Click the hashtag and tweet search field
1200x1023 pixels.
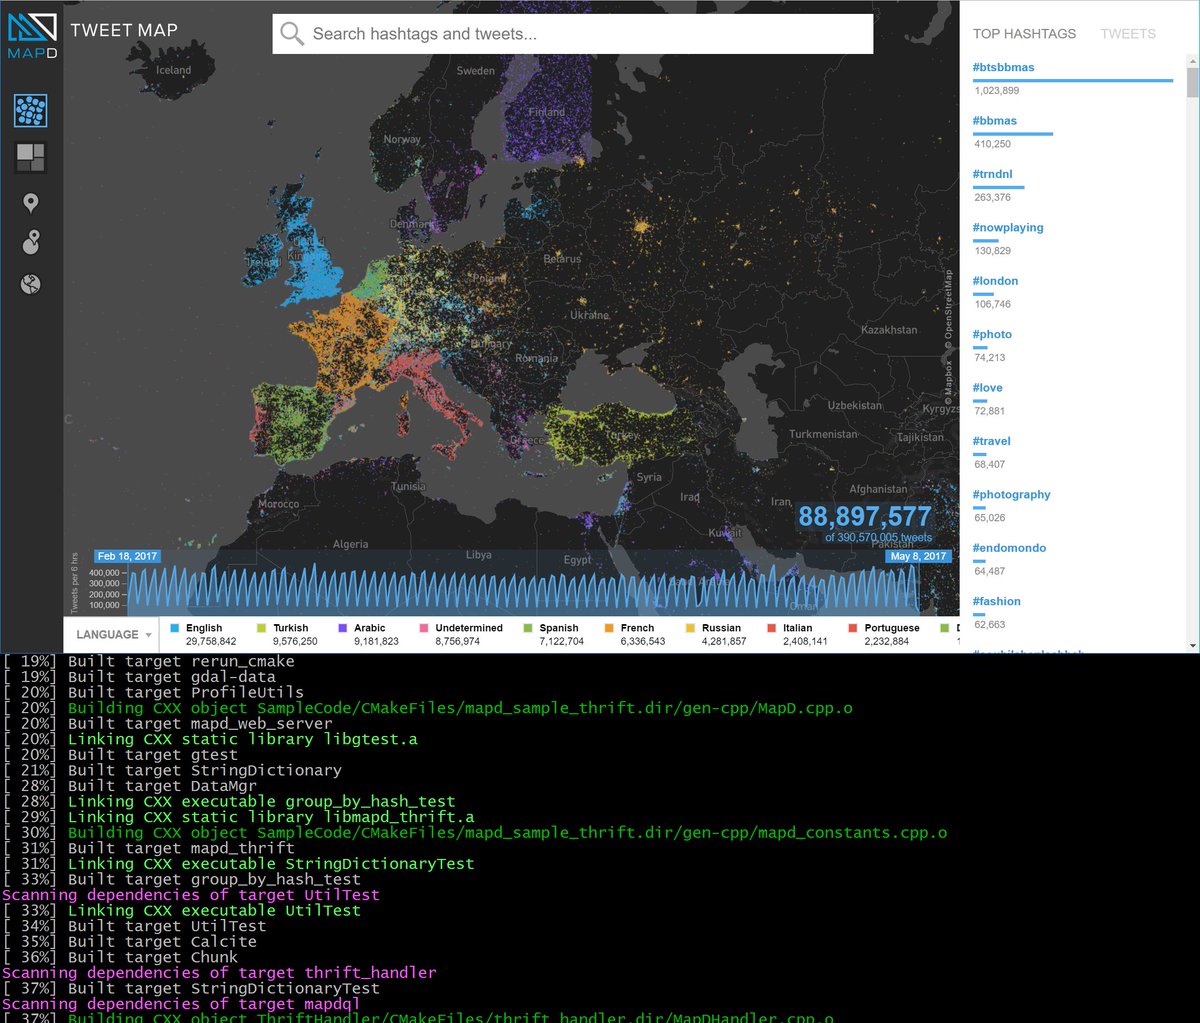point(573,34)
